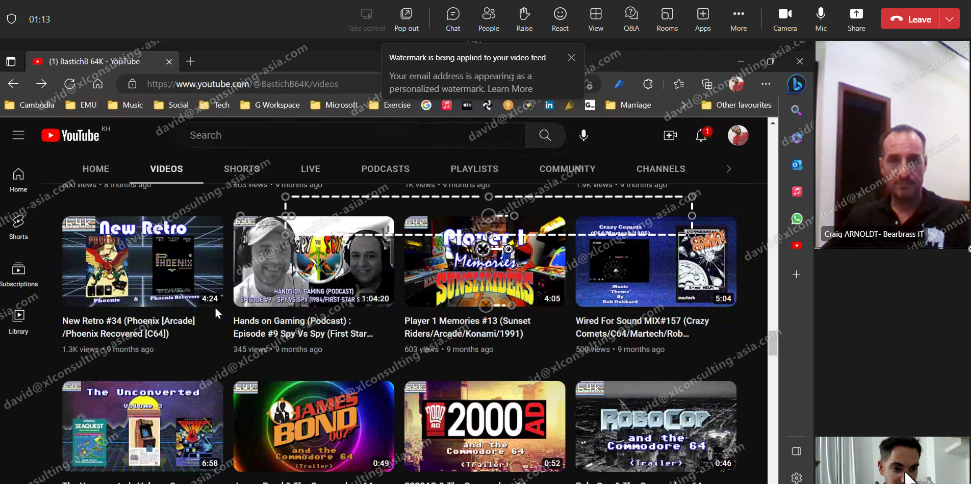Open the Teams Apps menu
The height and width of the screenshot is (484, 971).
(x=703, y=19)
